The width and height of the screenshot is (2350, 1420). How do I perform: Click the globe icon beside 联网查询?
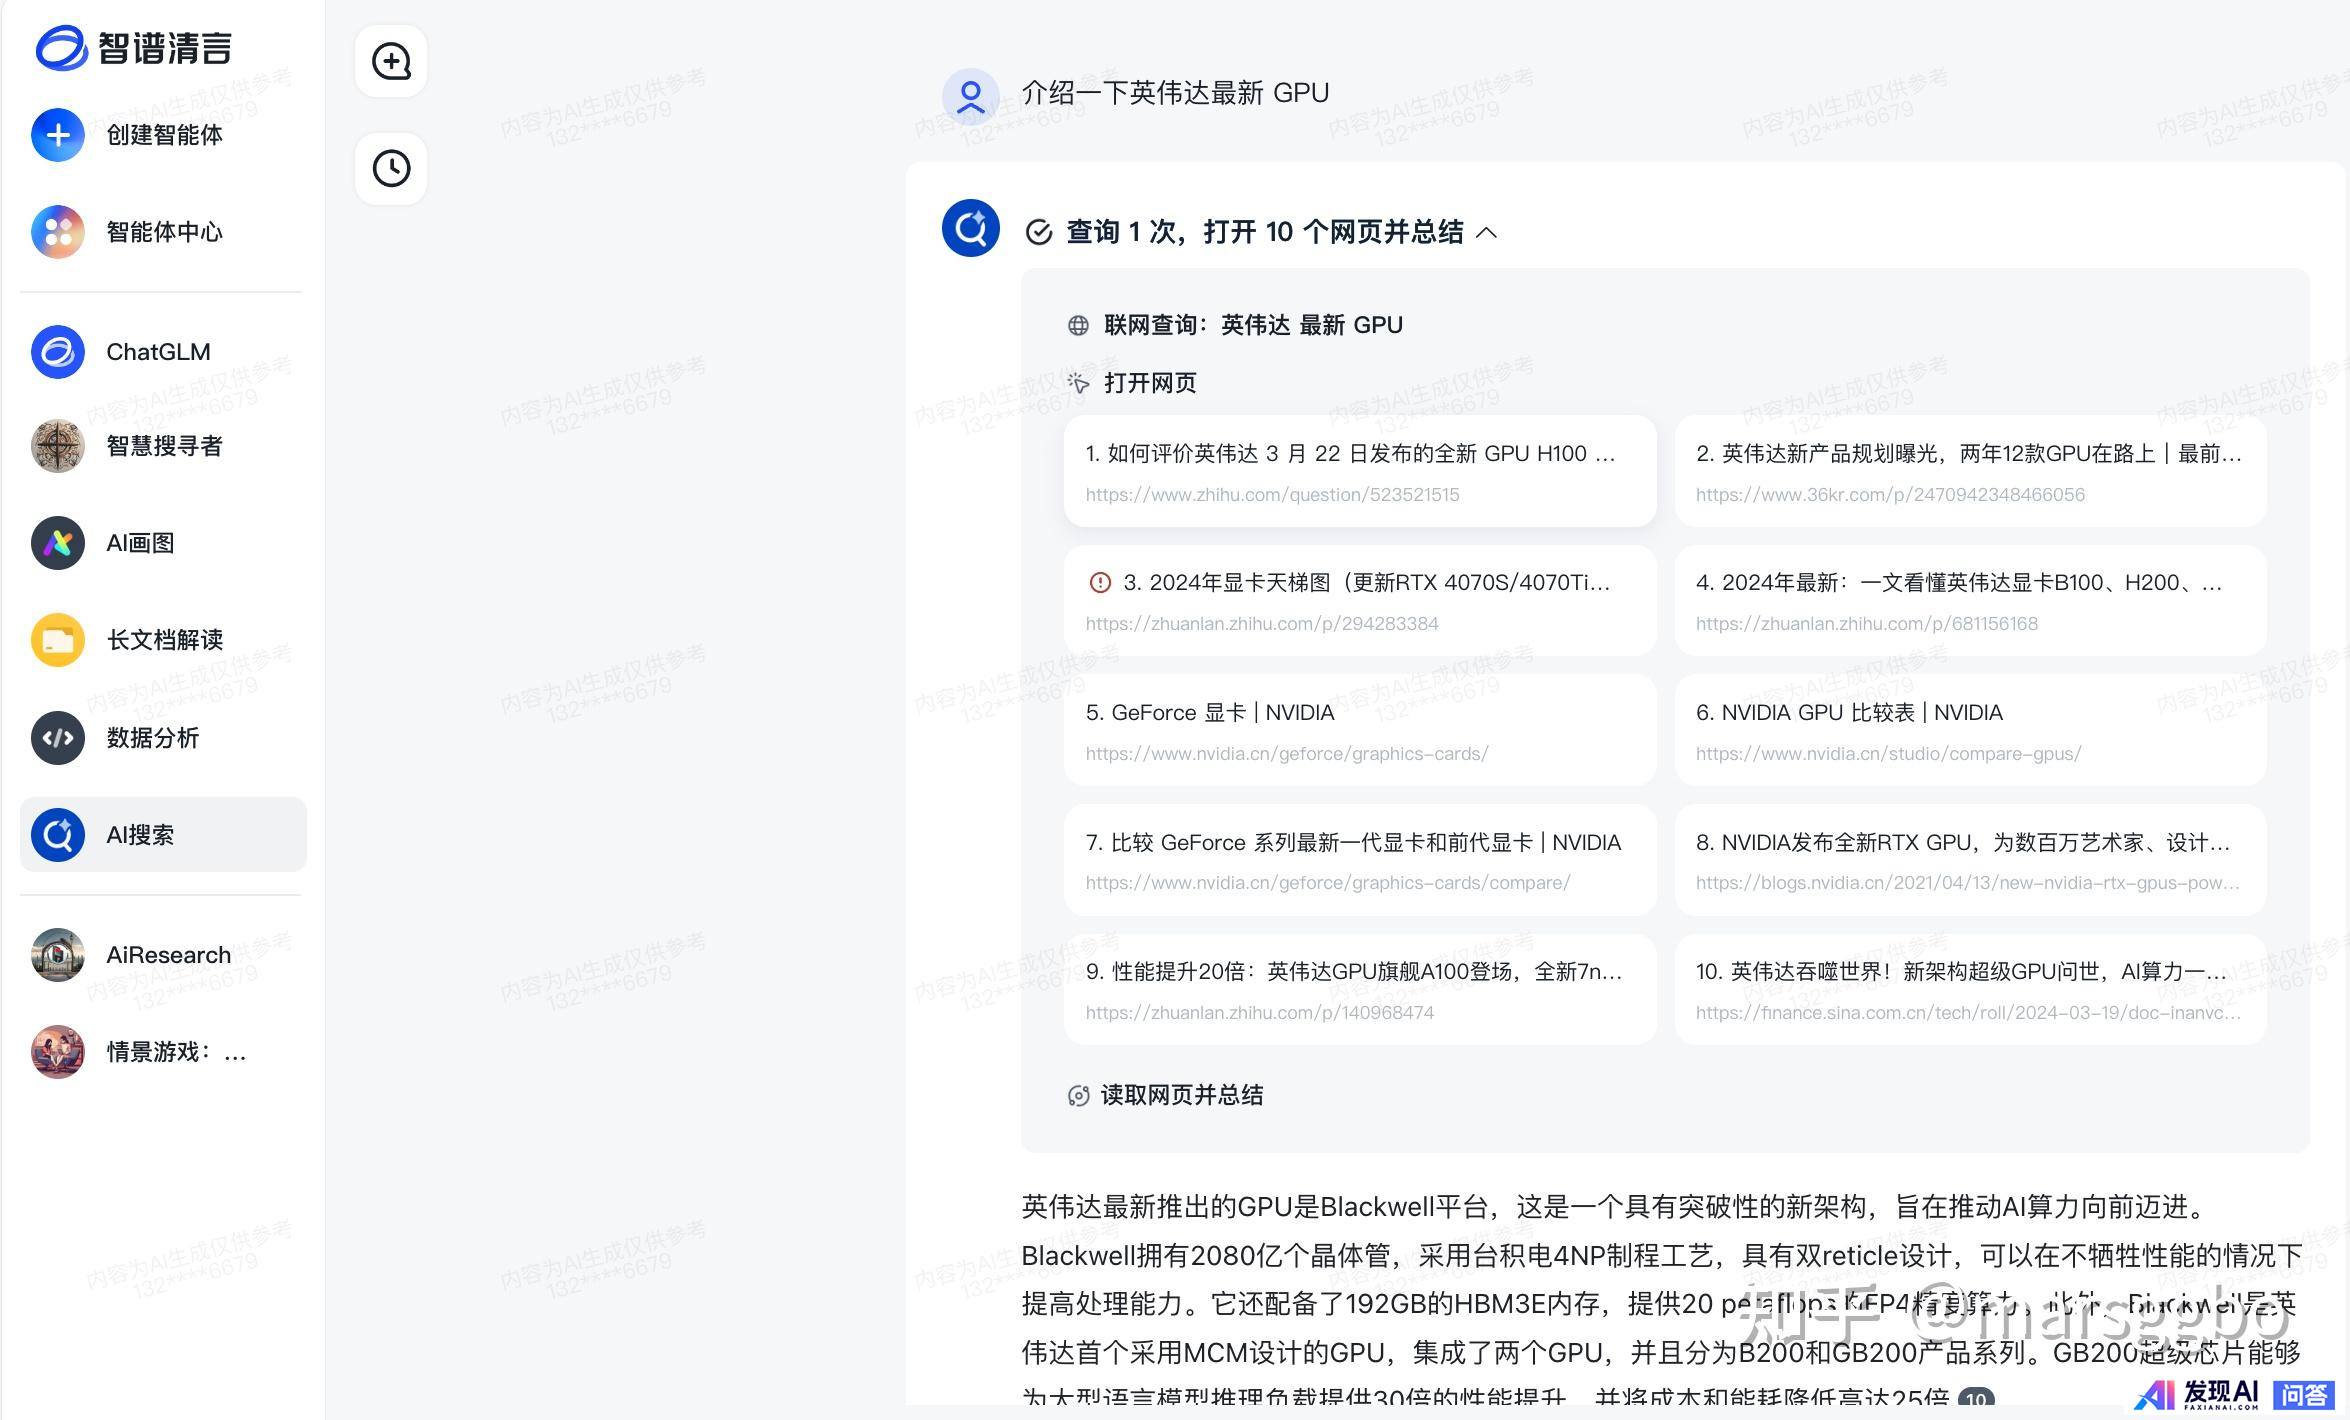pos(1078,325)
